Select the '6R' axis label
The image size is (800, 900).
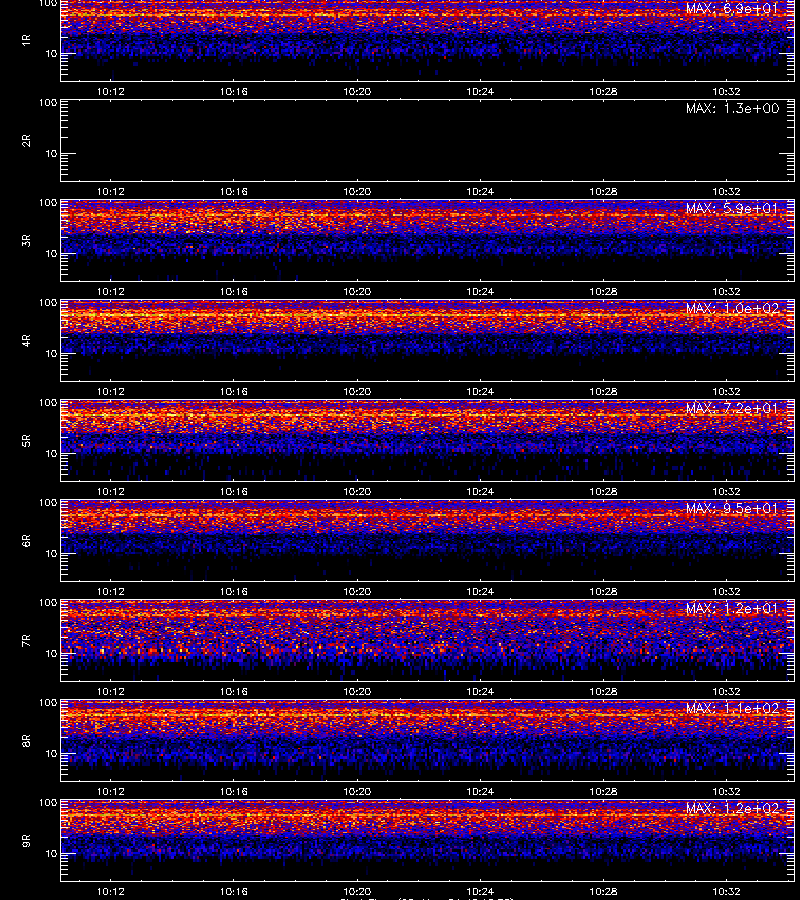pyautogui.click(x=26, y=540)
